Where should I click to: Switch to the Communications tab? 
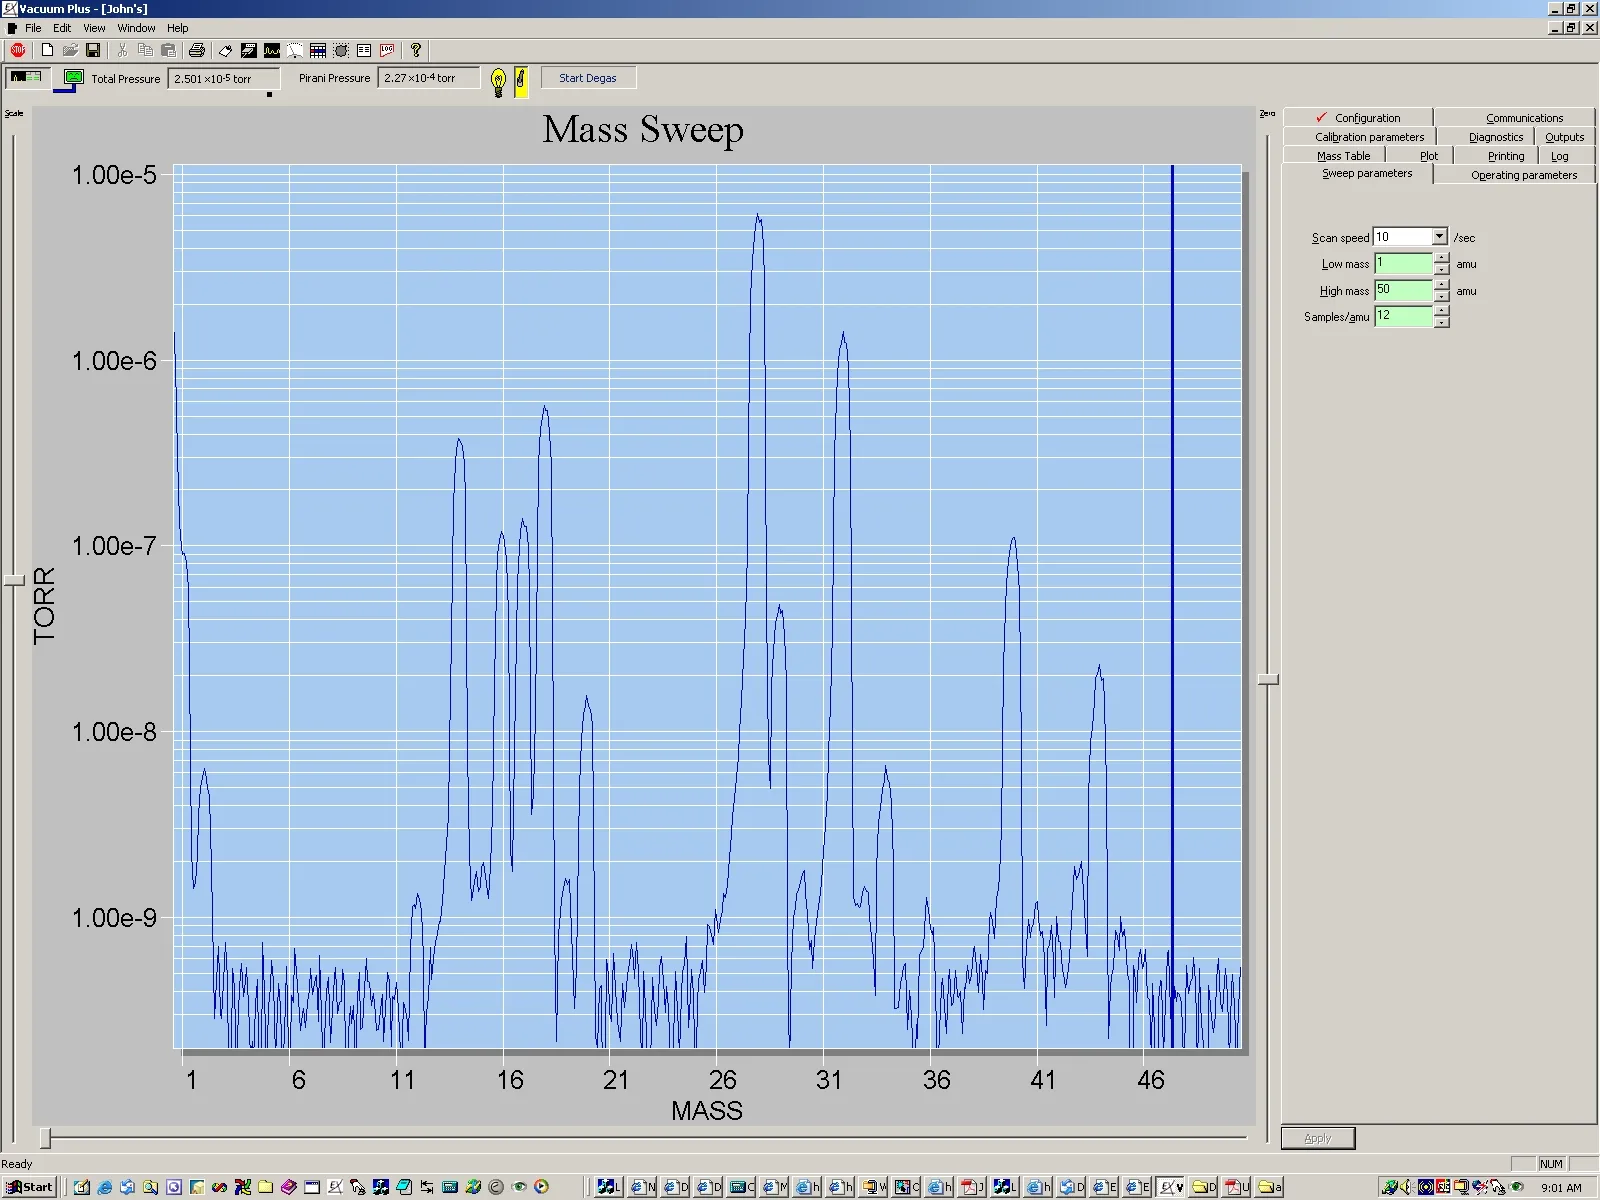(x=1516, y=117)
